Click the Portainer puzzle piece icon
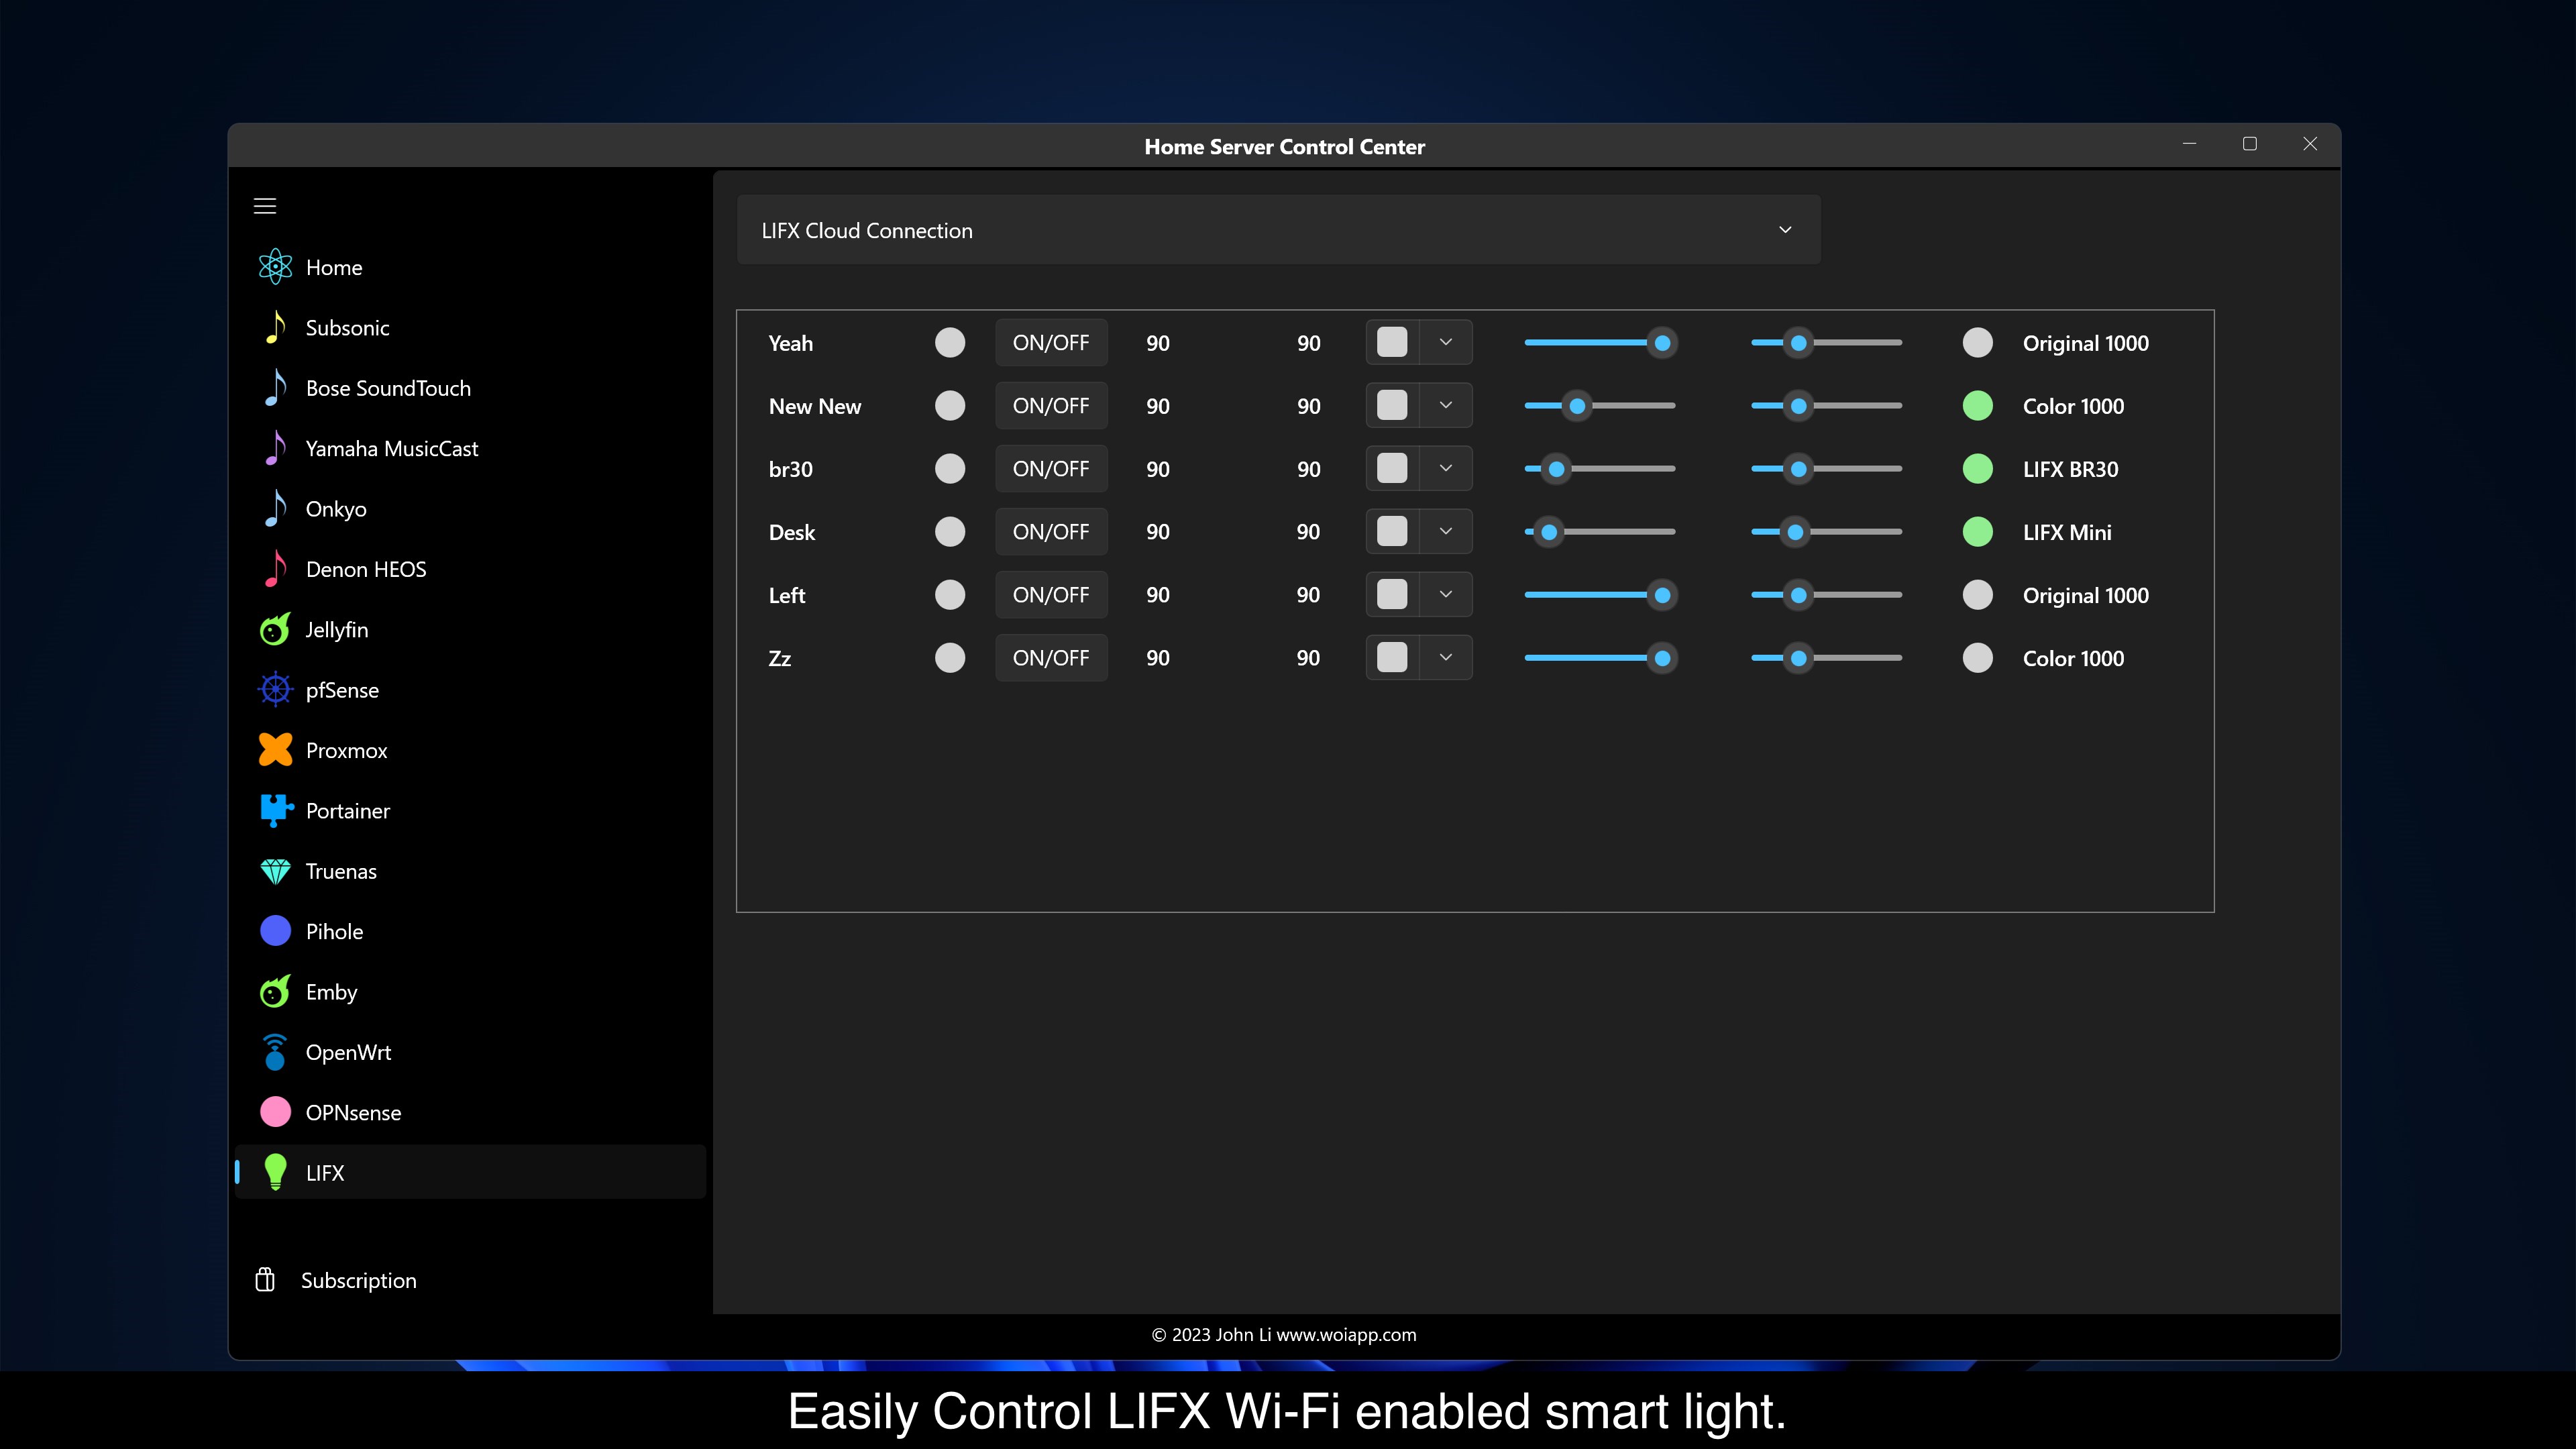The height and width of the screenshot is (1449, 2576). coord(275,810)
